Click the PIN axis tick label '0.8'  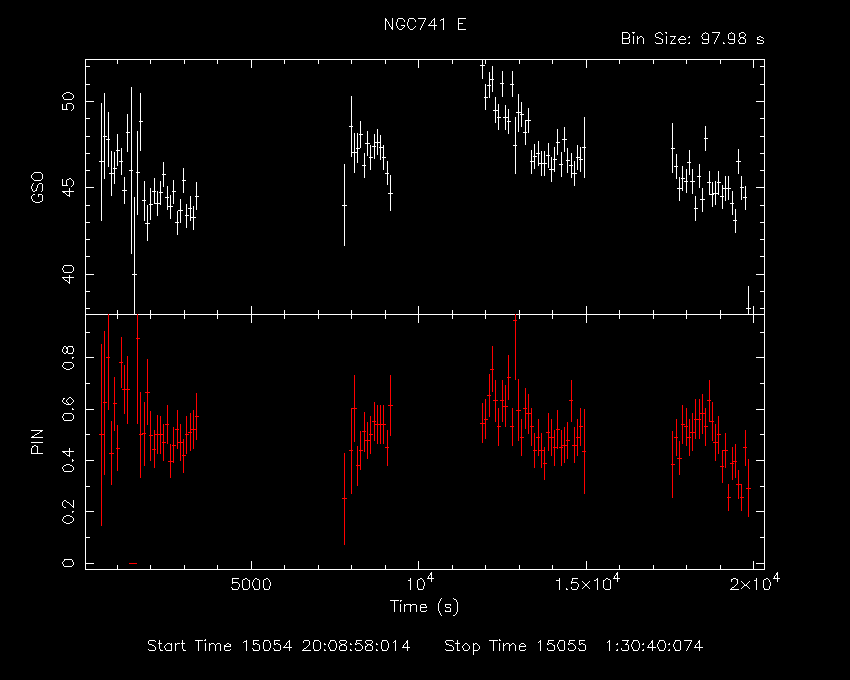(68, 358)
